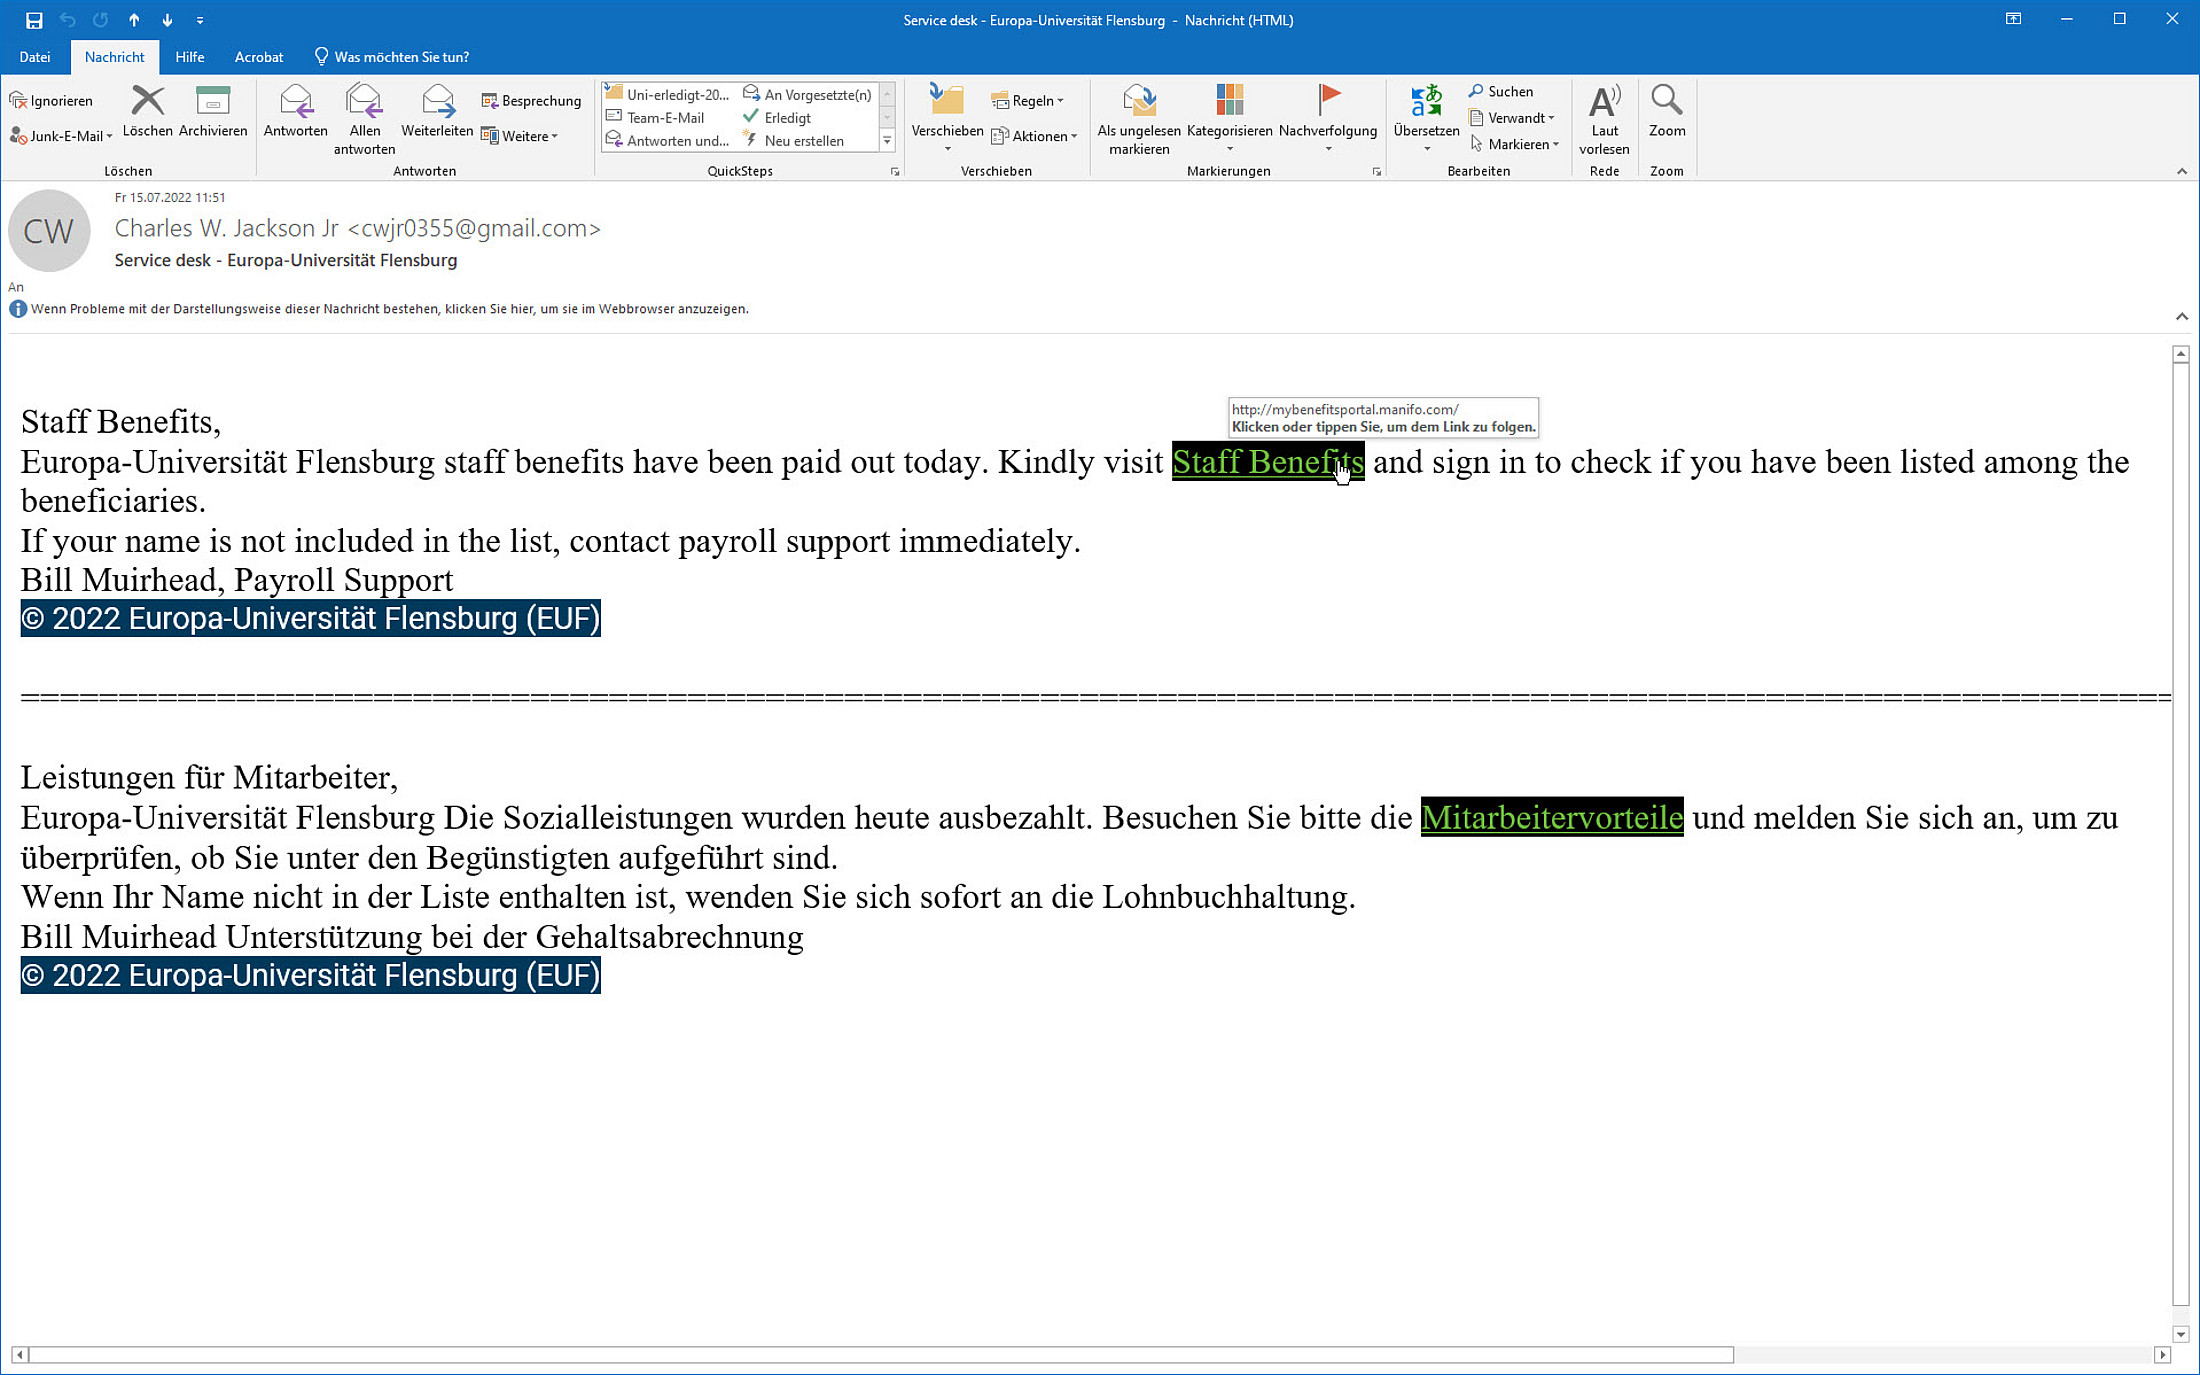Open the Datei tab

tap(35, 57)
